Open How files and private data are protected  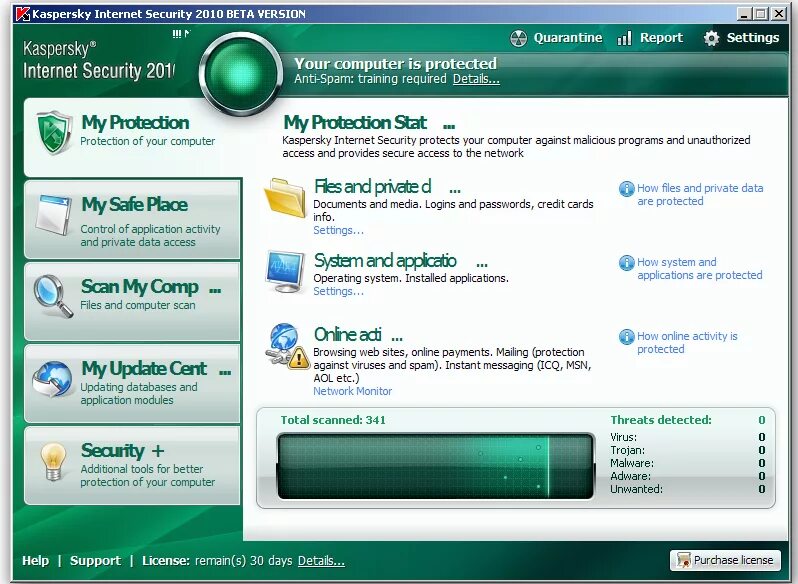700,195
